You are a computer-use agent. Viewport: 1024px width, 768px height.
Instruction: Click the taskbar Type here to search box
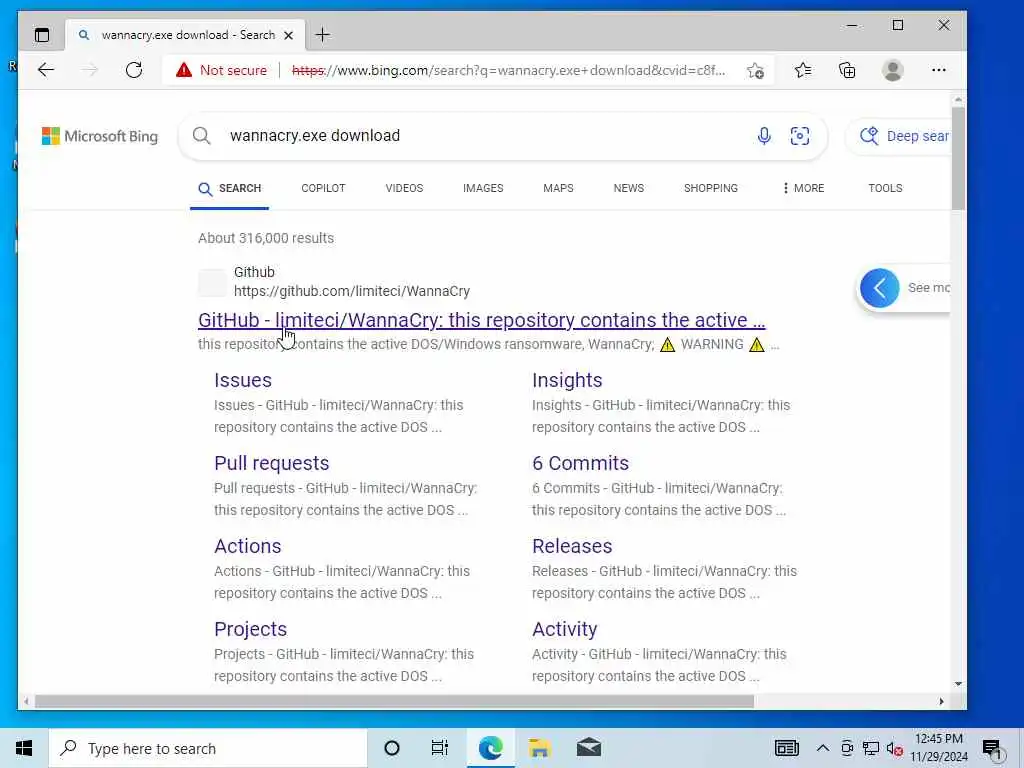(208, 748)
